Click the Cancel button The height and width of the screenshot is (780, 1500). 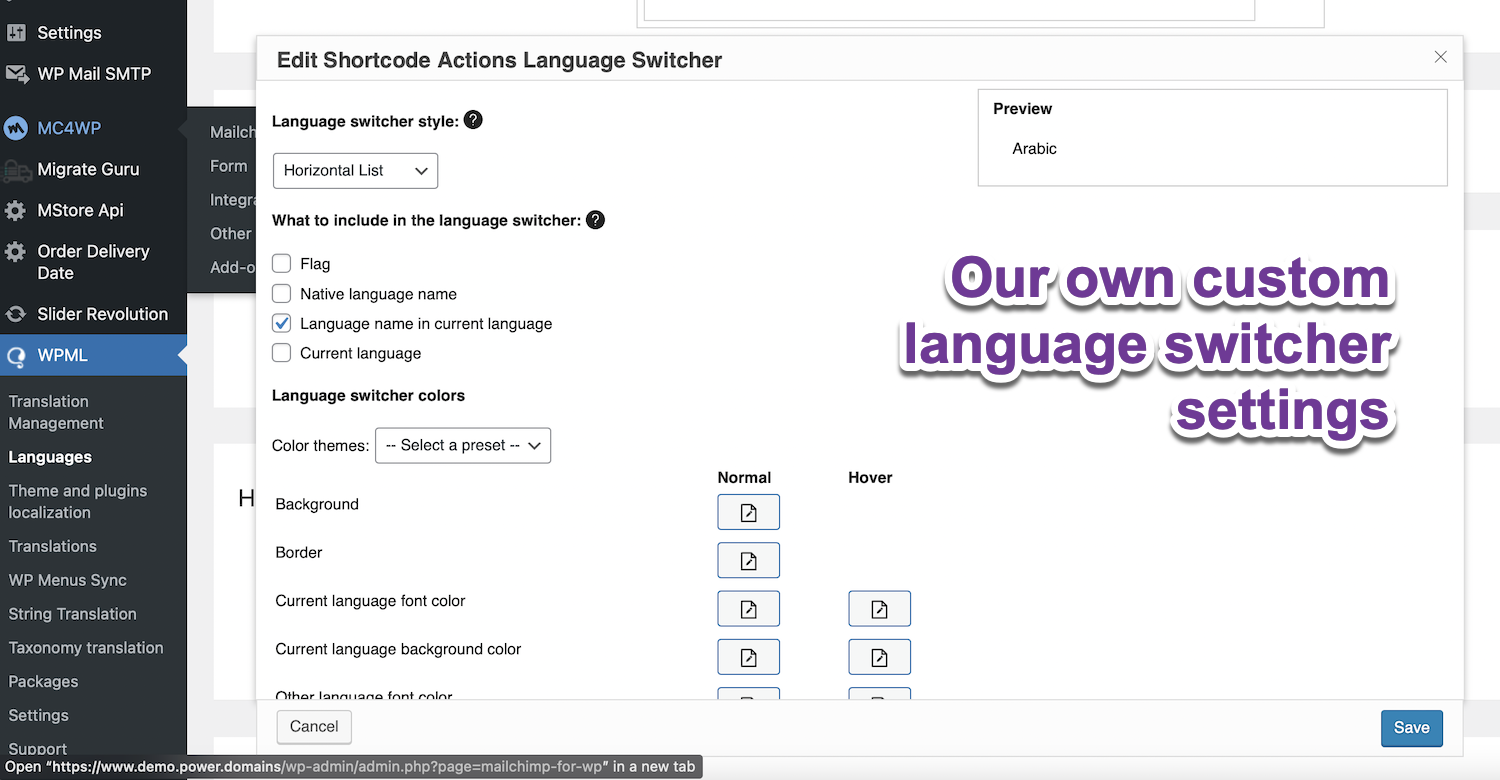click(x=314, y=727)
